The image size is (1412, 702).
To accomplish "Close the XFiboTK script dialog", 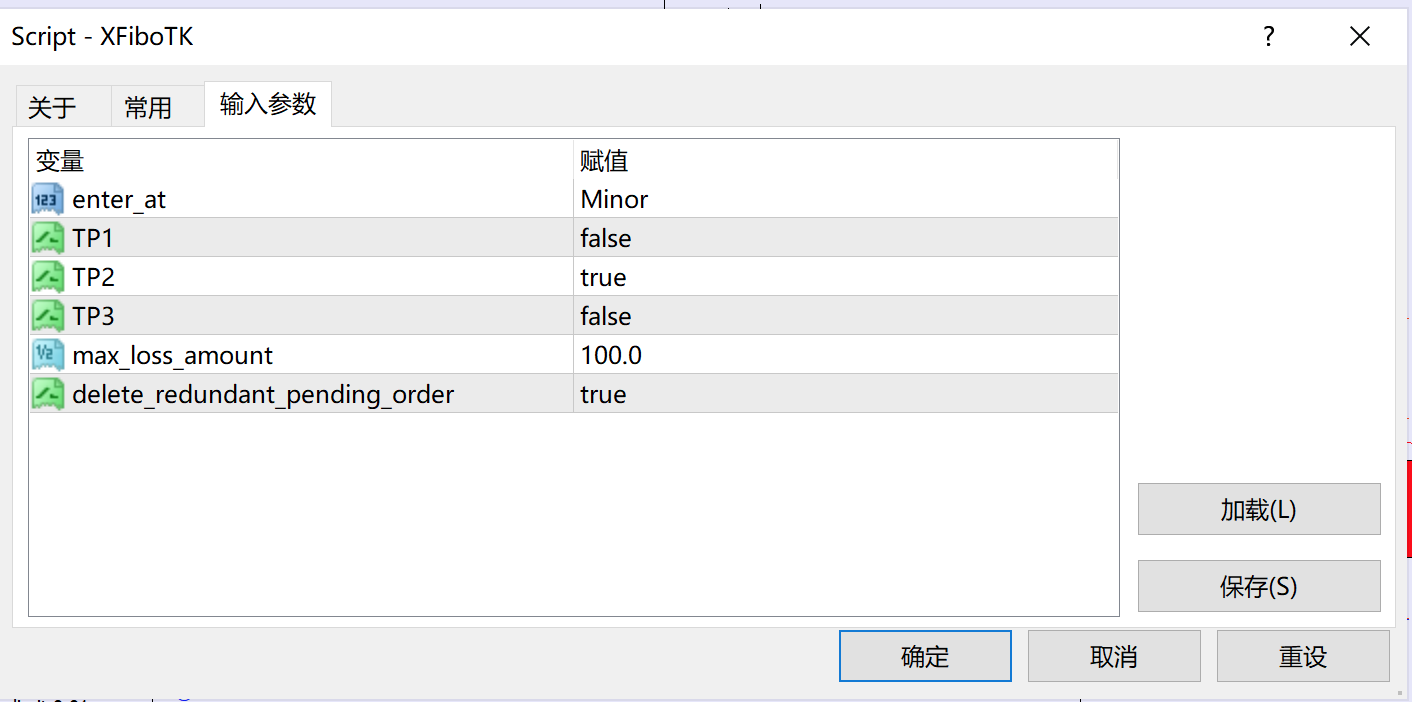I will [1359, 37].
